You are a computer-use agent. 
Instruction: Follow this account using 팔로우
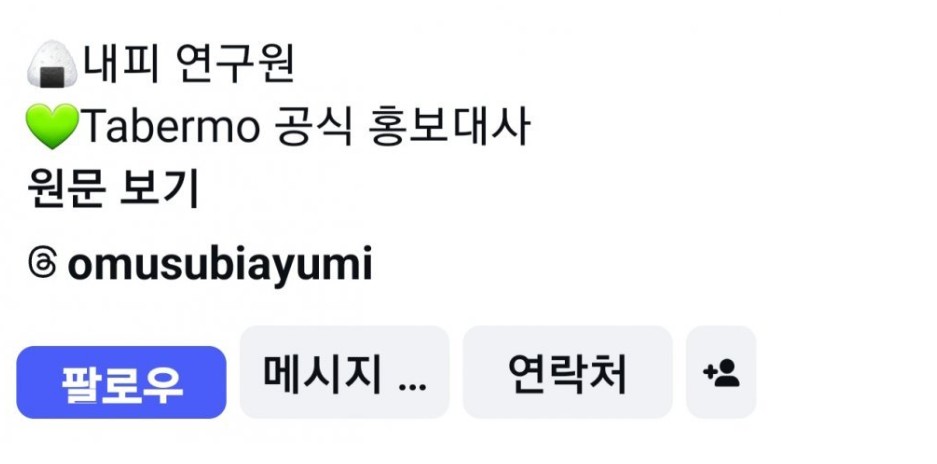click(x=121, y=383)
